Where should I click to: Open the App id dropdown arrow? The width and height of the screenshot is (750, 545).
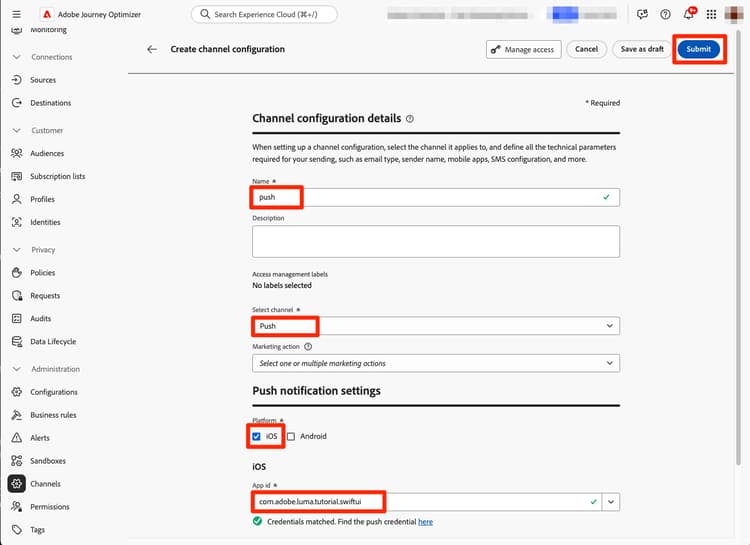click(611, 502)
